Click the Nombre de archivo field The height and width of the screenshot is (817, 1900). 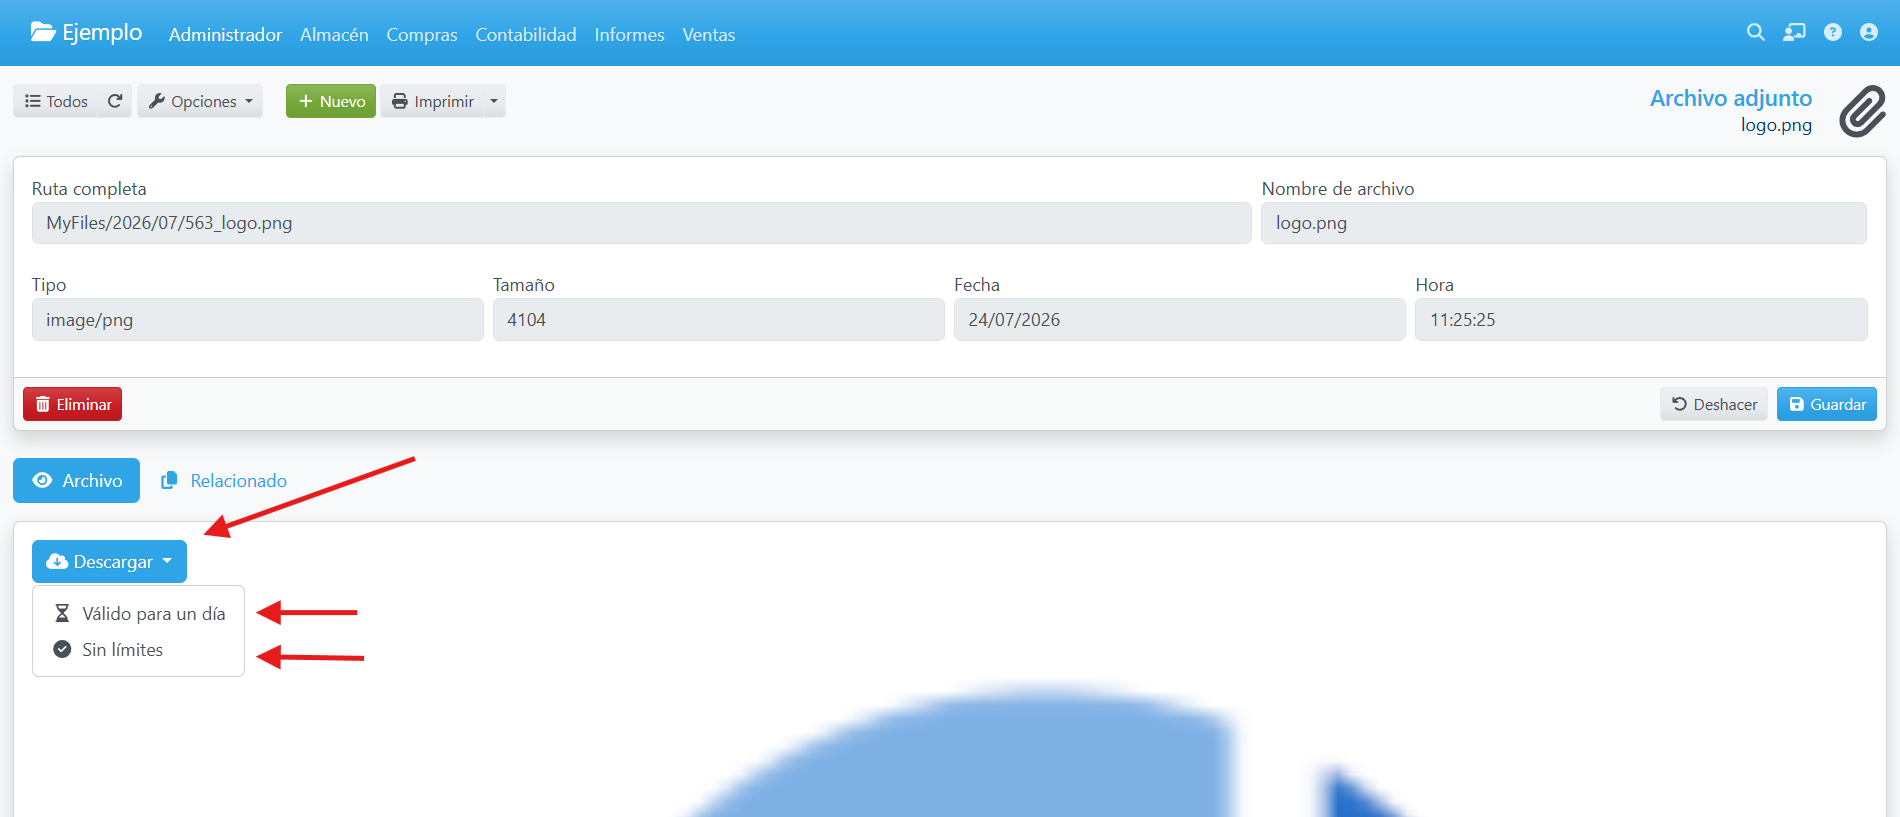pos(1563,223)
